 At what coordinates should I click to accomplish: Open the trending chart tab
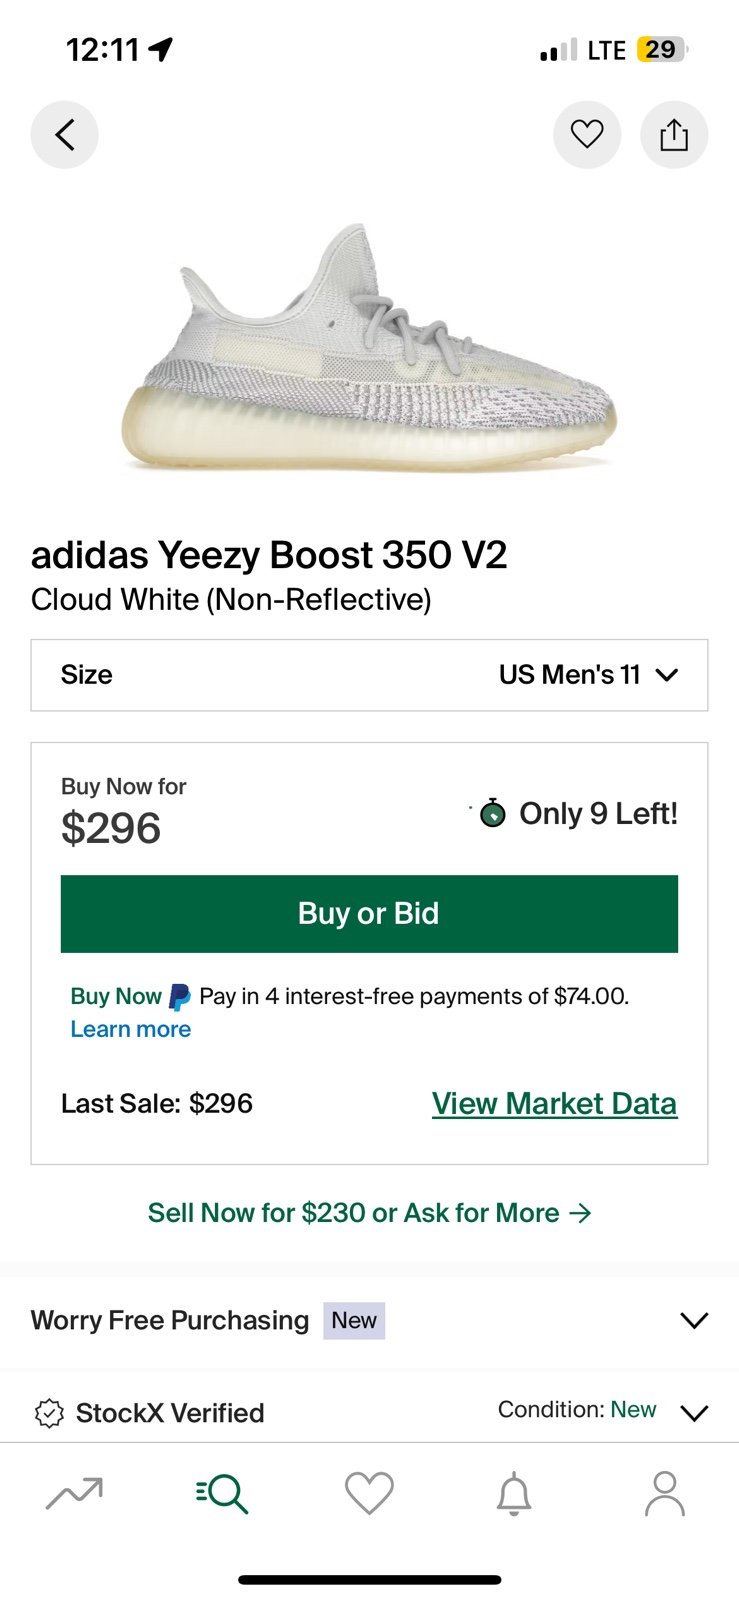[x=74, y=1494]
